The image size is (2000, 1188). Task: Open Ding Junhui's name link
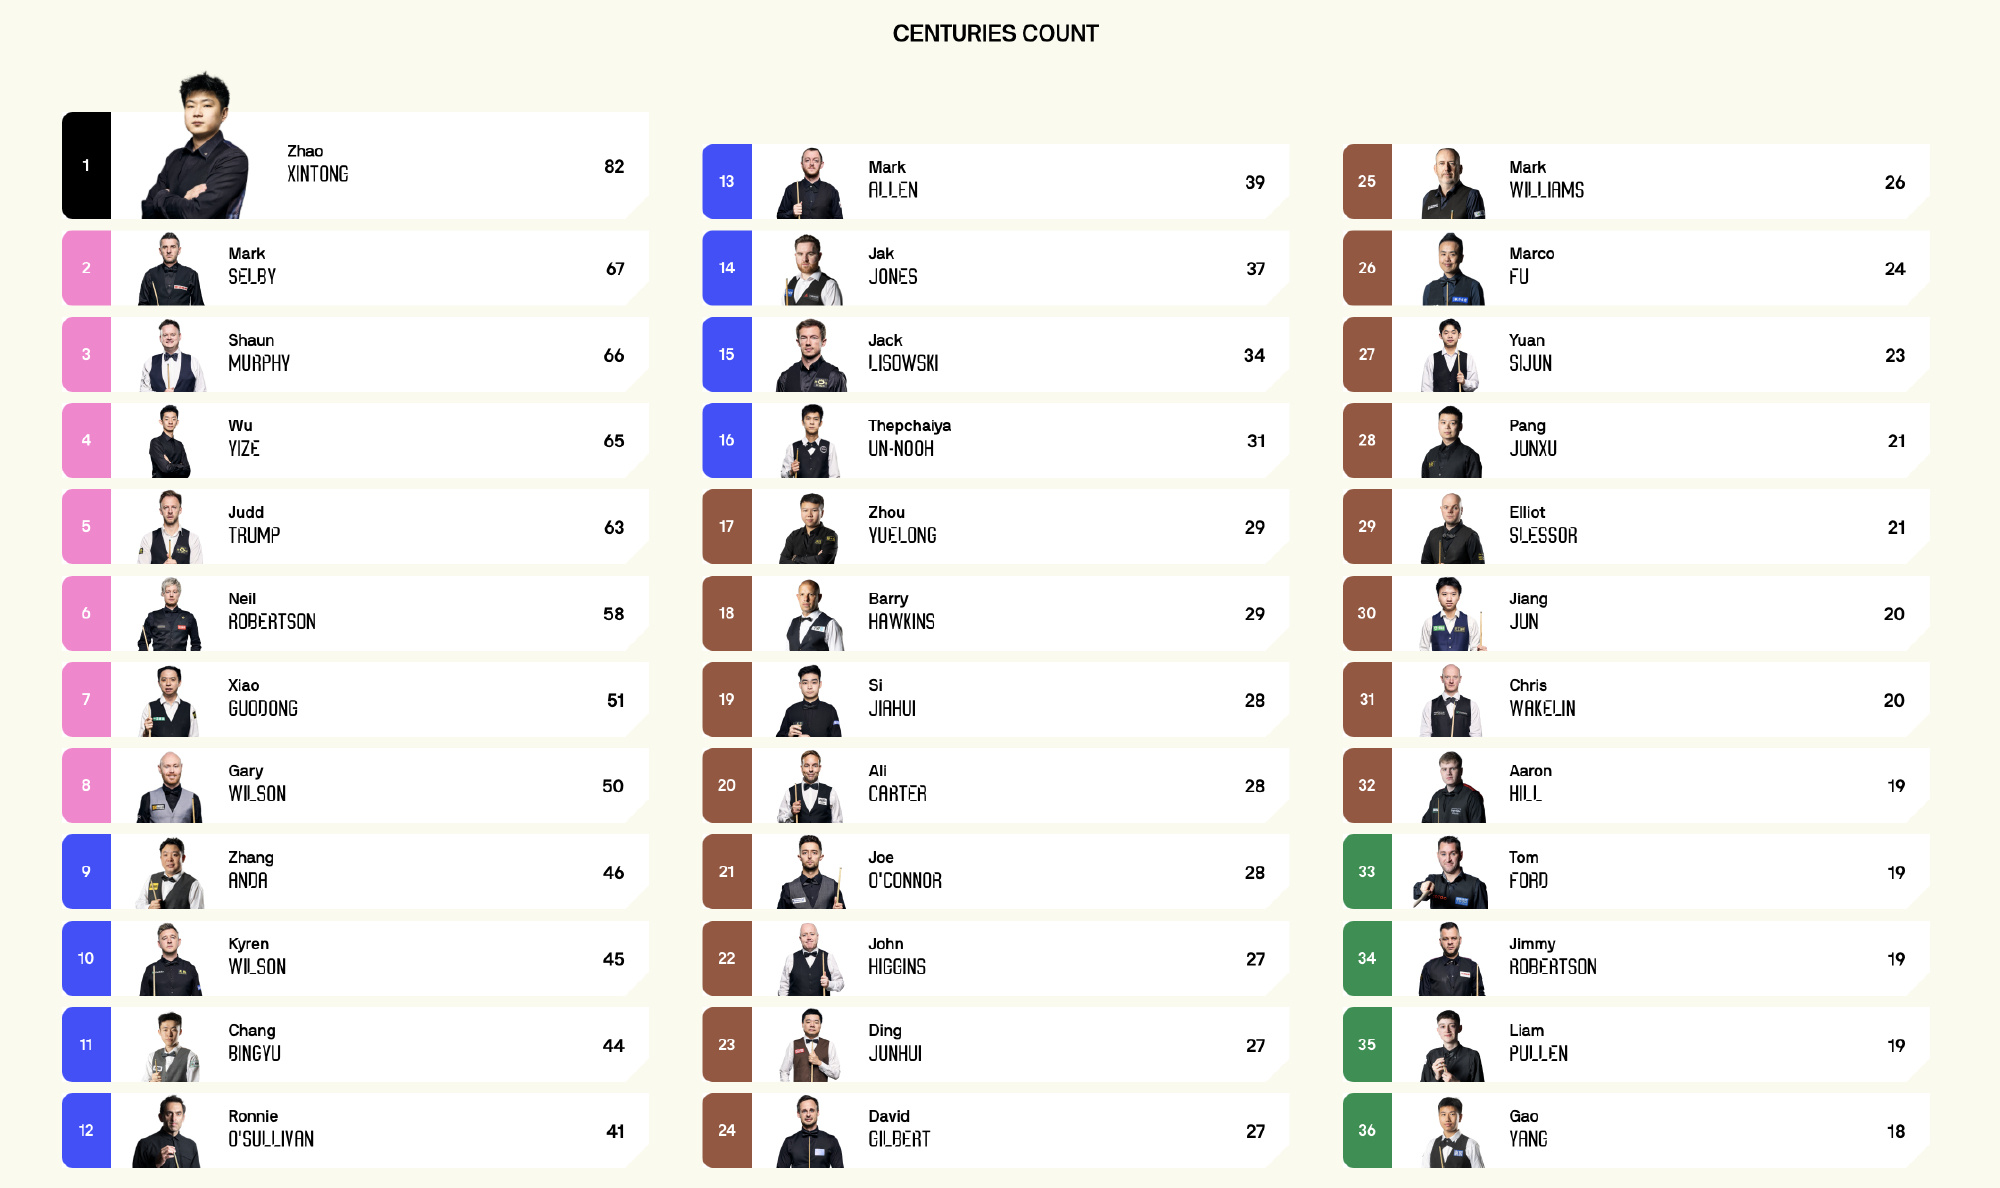895,1043
